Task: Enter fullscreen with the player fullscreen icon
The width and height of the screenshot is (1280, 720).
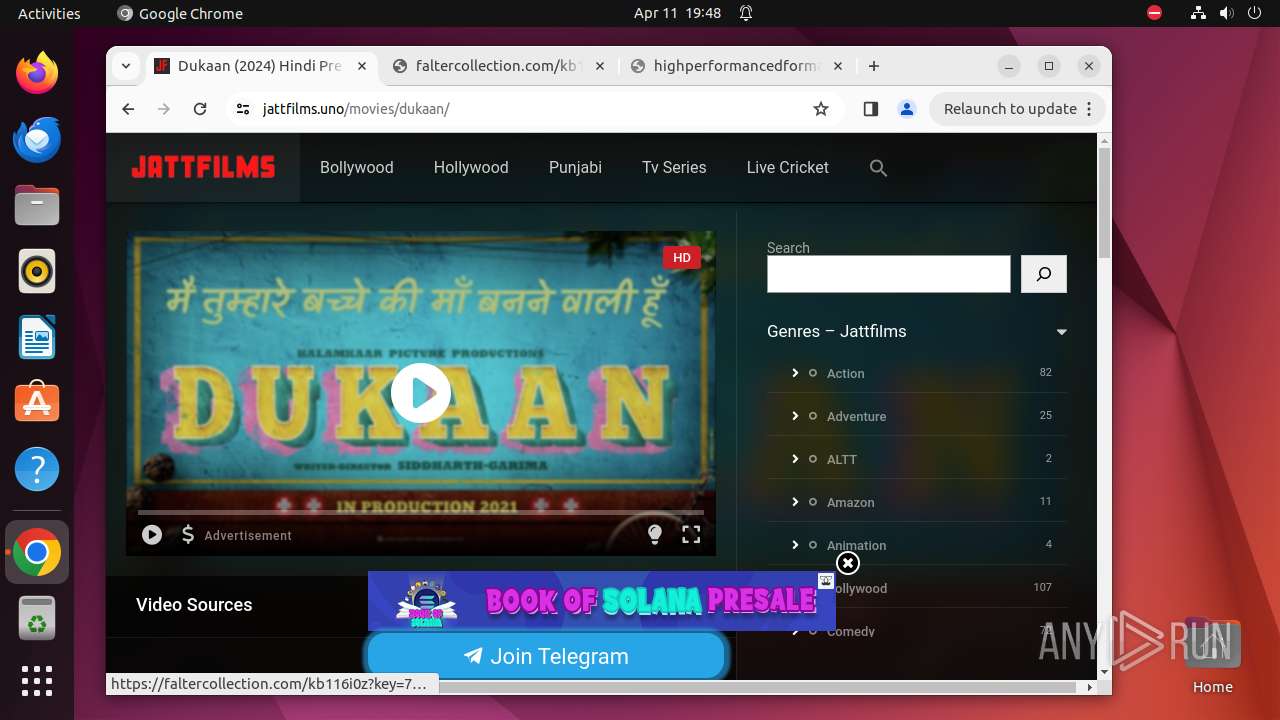Action: 691,535
